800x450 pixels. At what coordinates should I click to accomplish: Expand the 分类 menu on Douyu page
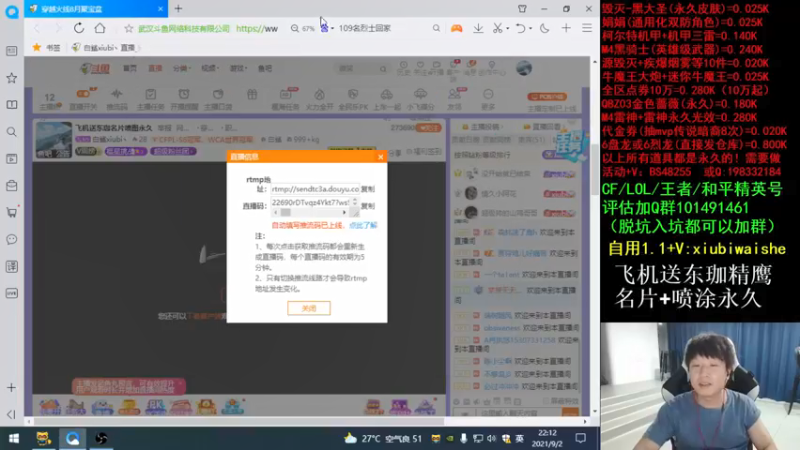coord(181,68)
